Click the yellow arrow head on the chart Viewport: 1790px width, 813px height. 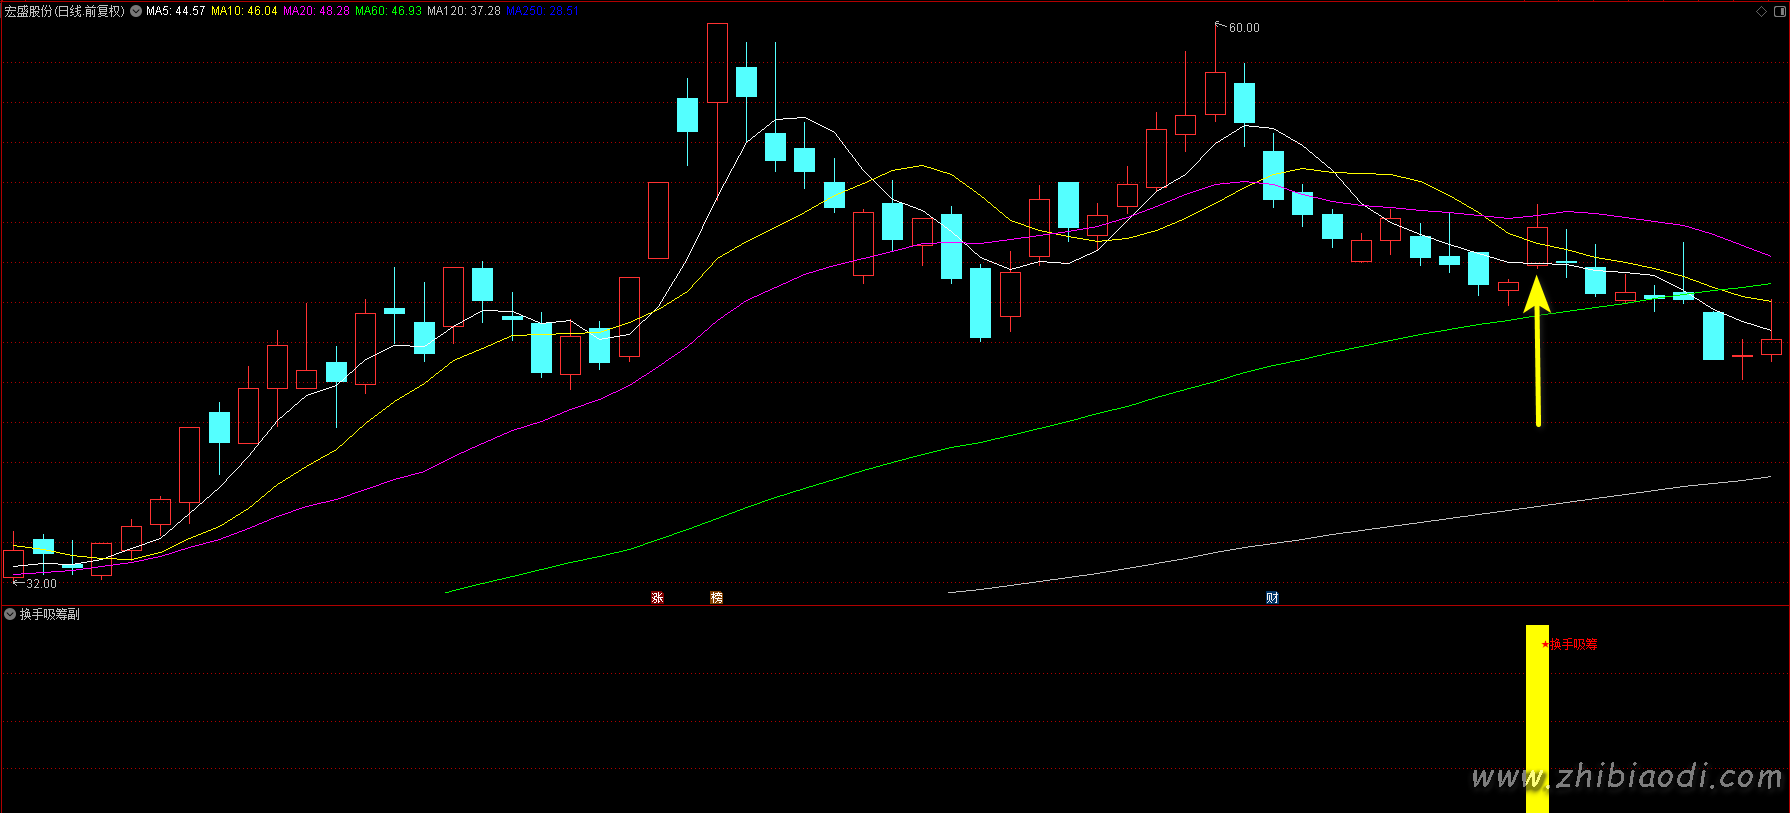[1536, 293]
